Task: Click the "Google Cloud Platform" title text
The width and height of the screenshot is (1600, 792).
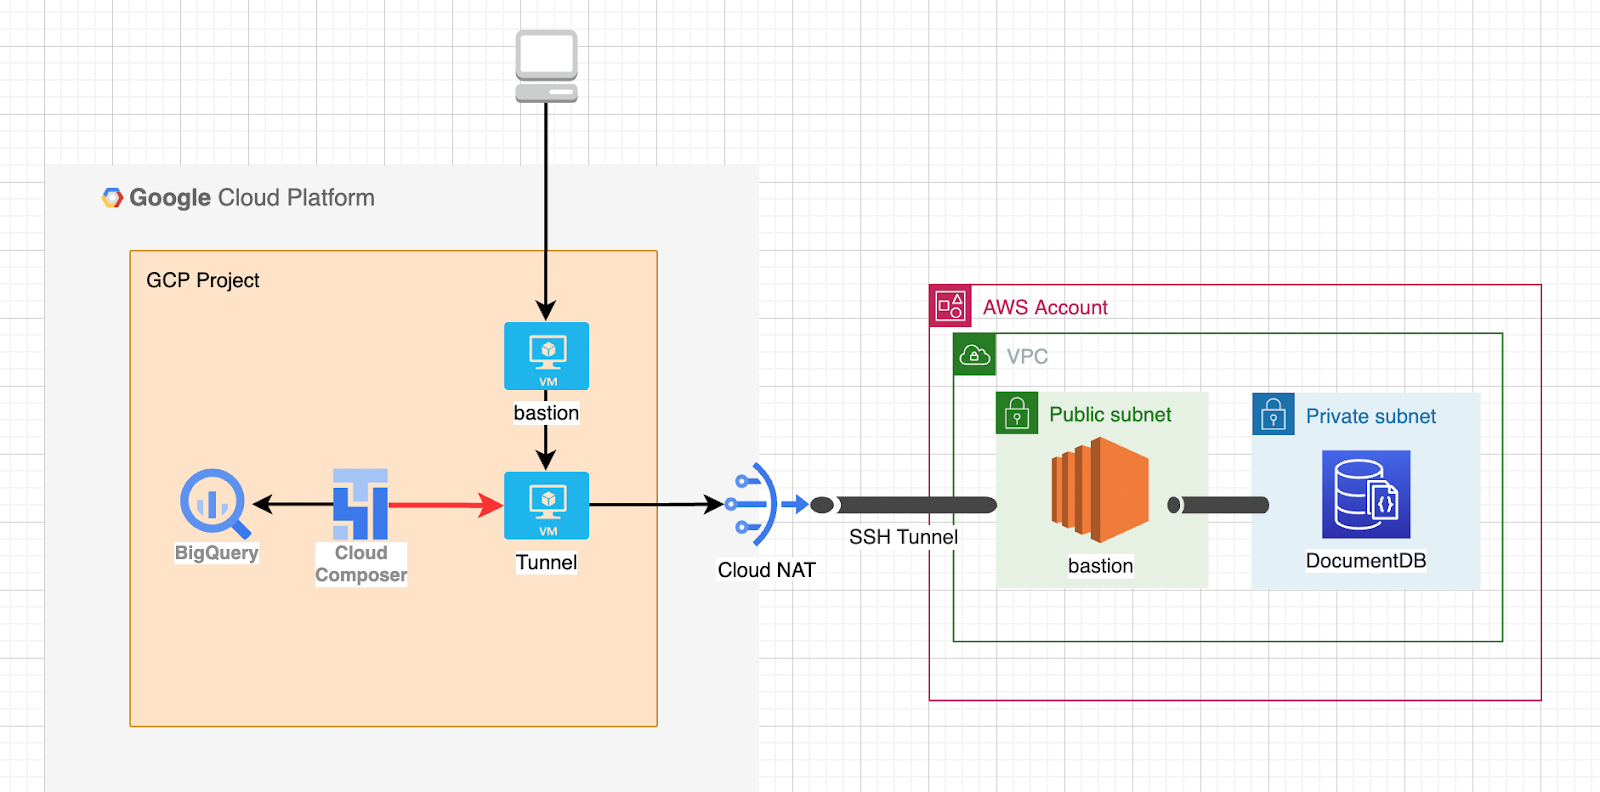Action: [252, 198]
